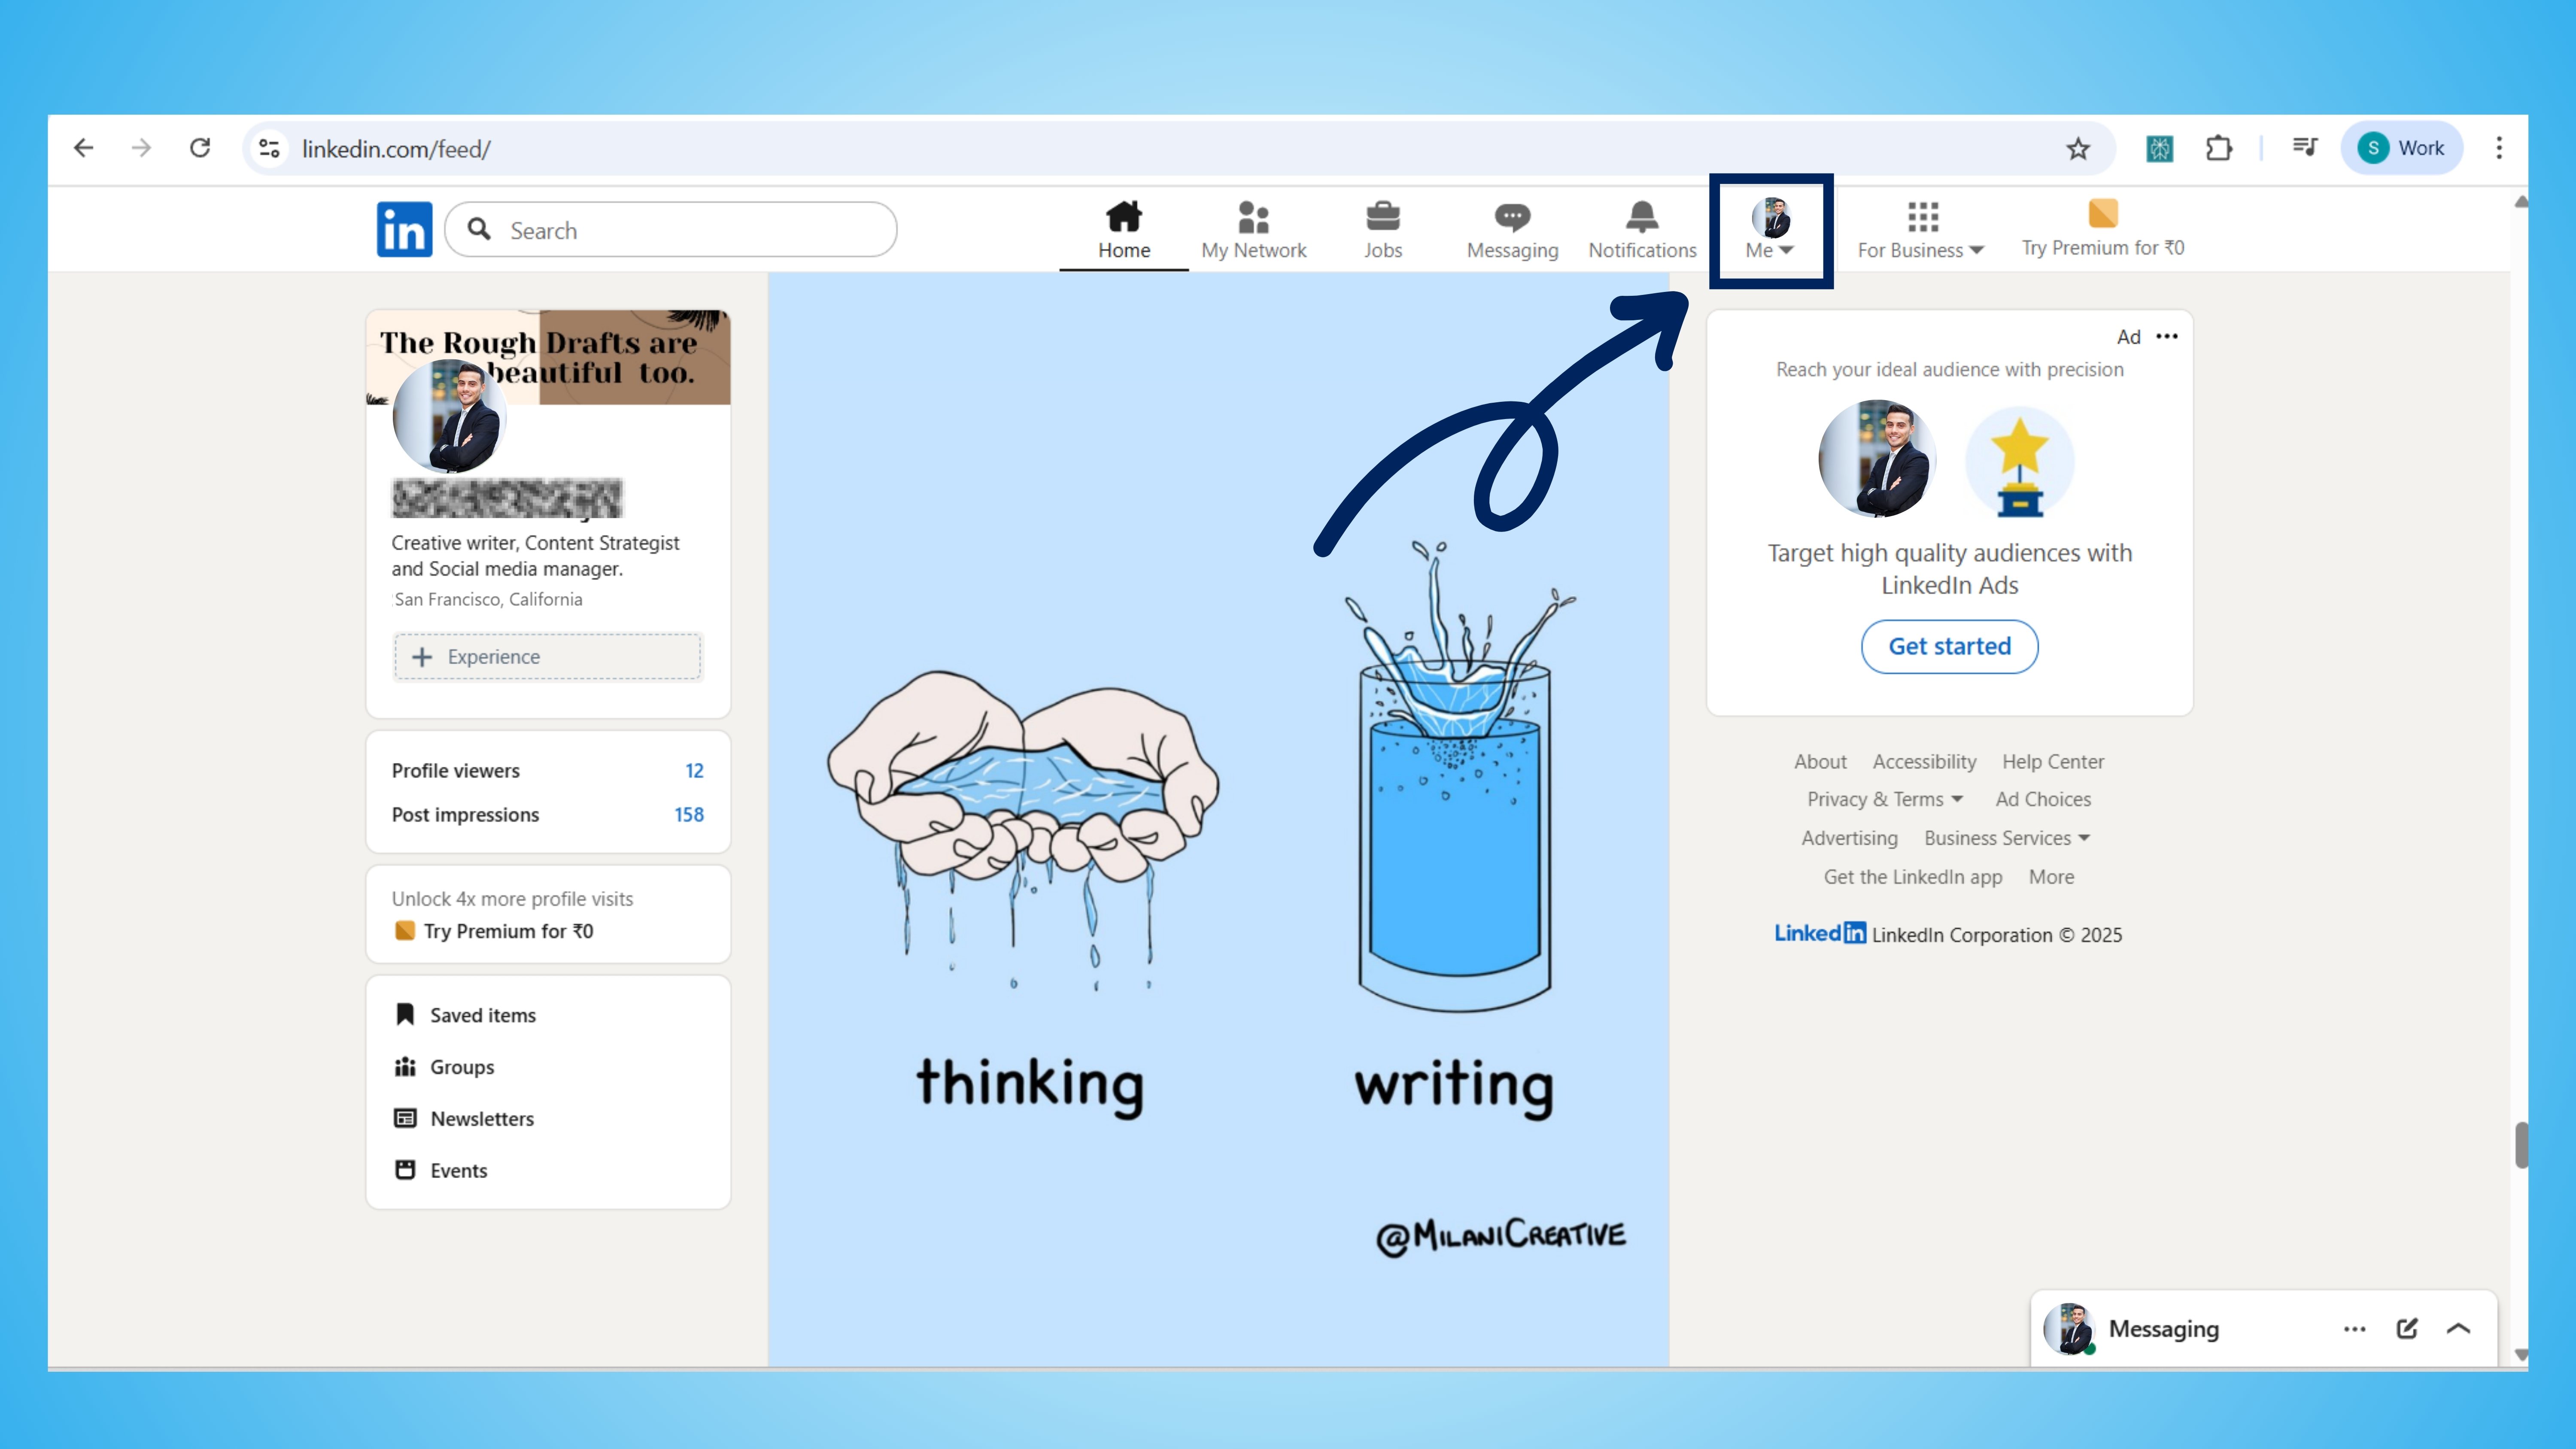The width and height of the screenshot is (2576, 1449).
Task: Open Chrome extensions puzzle icon
Action: 2218,149
